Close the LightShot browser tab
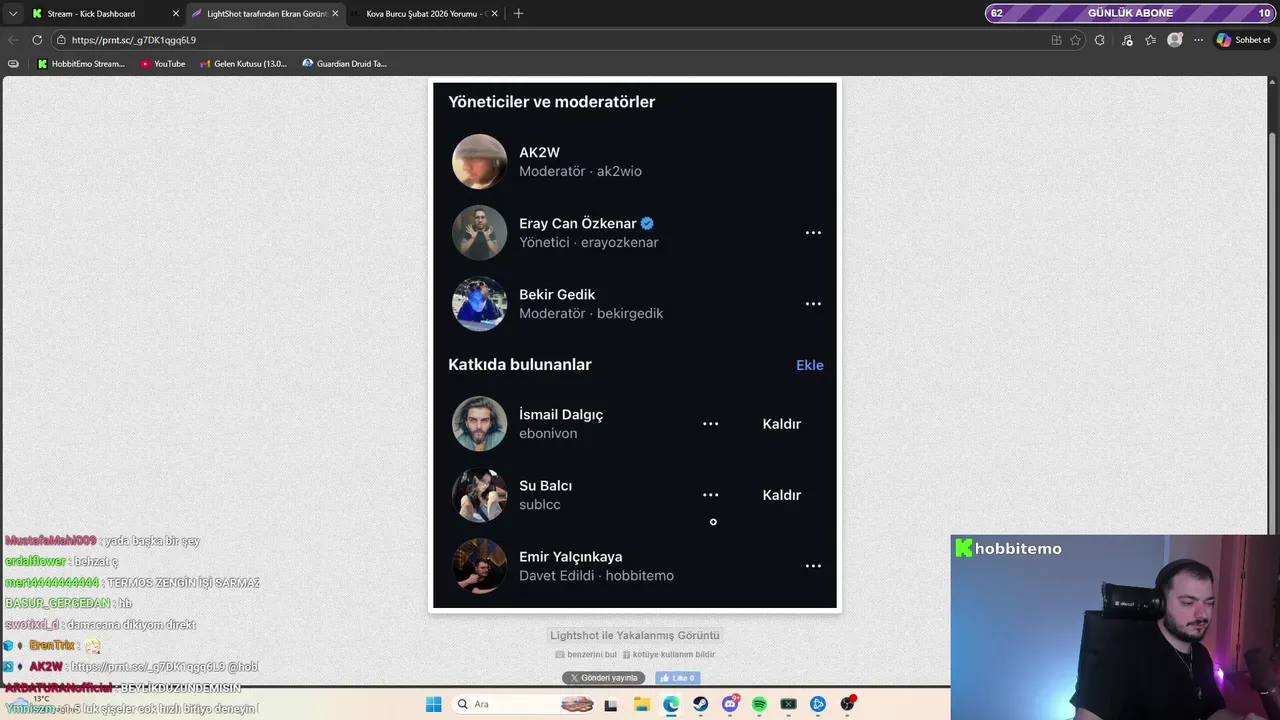 click(335, 14)
